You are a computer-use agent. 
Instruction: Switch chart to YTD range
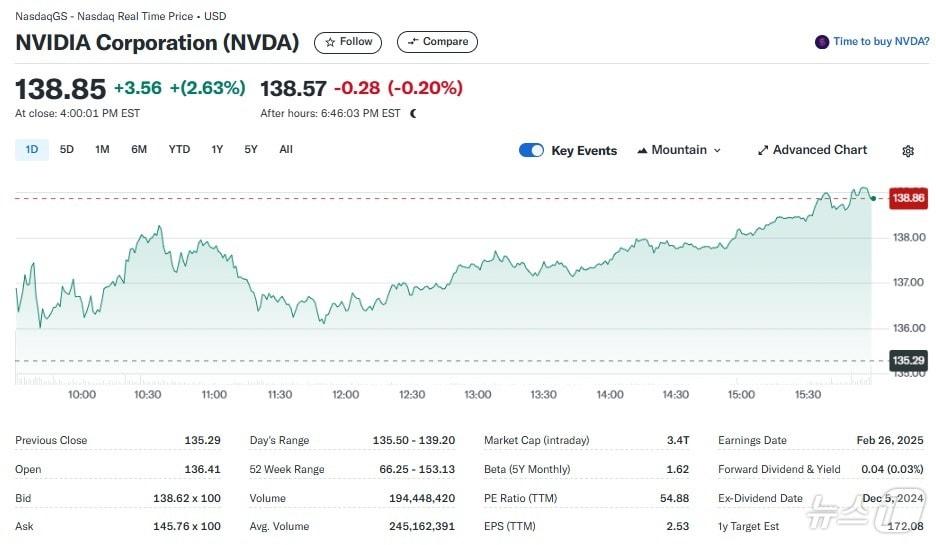[x=179, y=150]
